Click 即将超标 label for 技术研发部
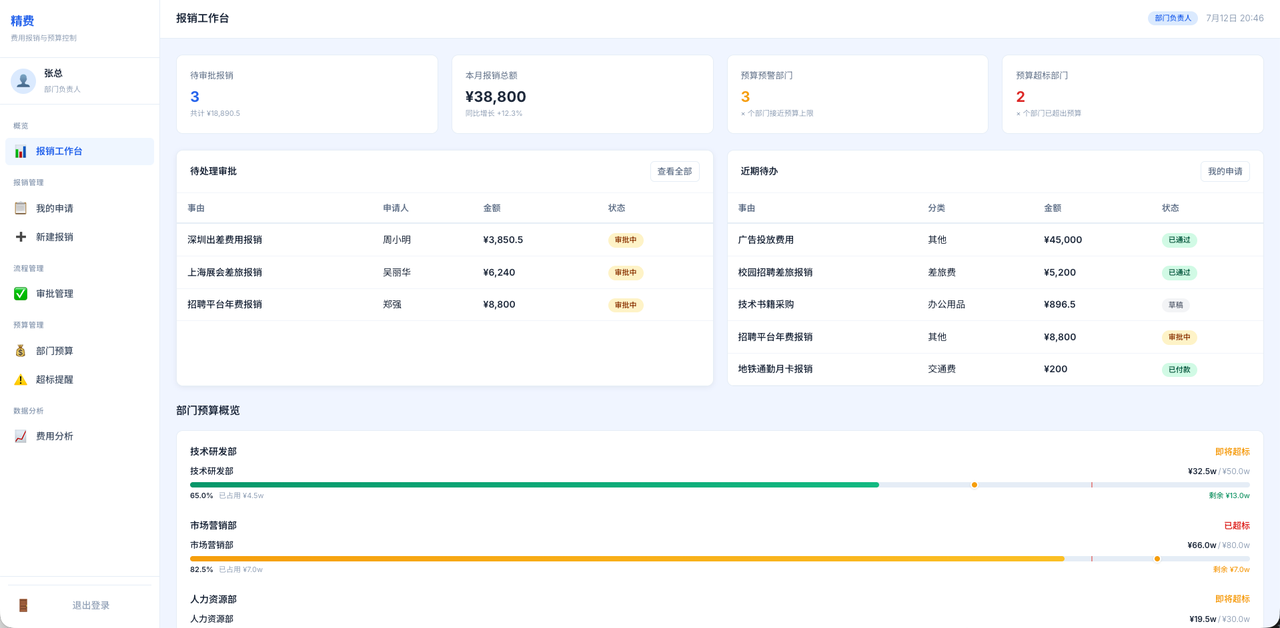 click(1232, 452)
